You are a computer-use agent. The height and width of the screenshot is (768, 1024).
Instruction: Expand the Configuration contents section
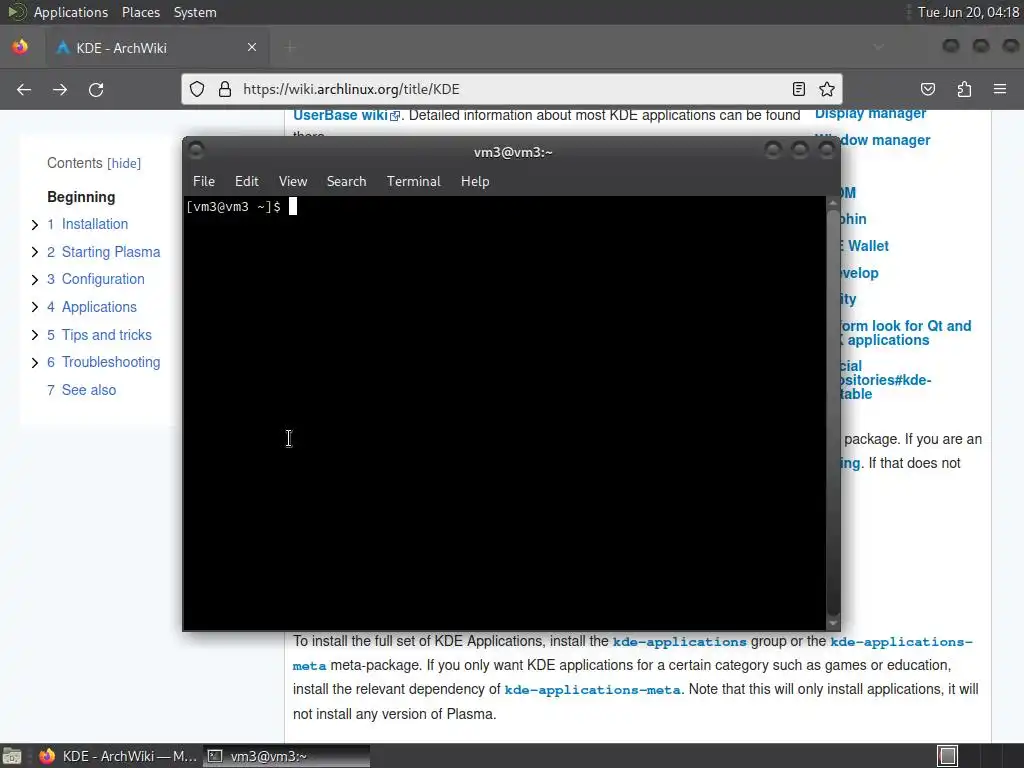coord(35,280)
